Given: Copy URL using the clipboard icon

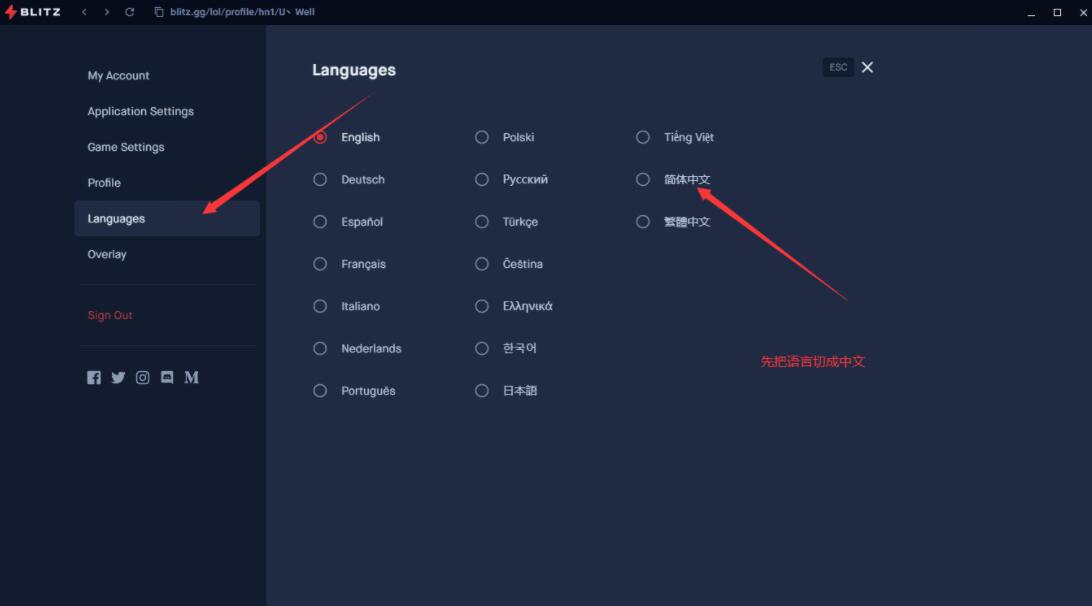Looking at the screenshot, I should click(x=159, y=12).
